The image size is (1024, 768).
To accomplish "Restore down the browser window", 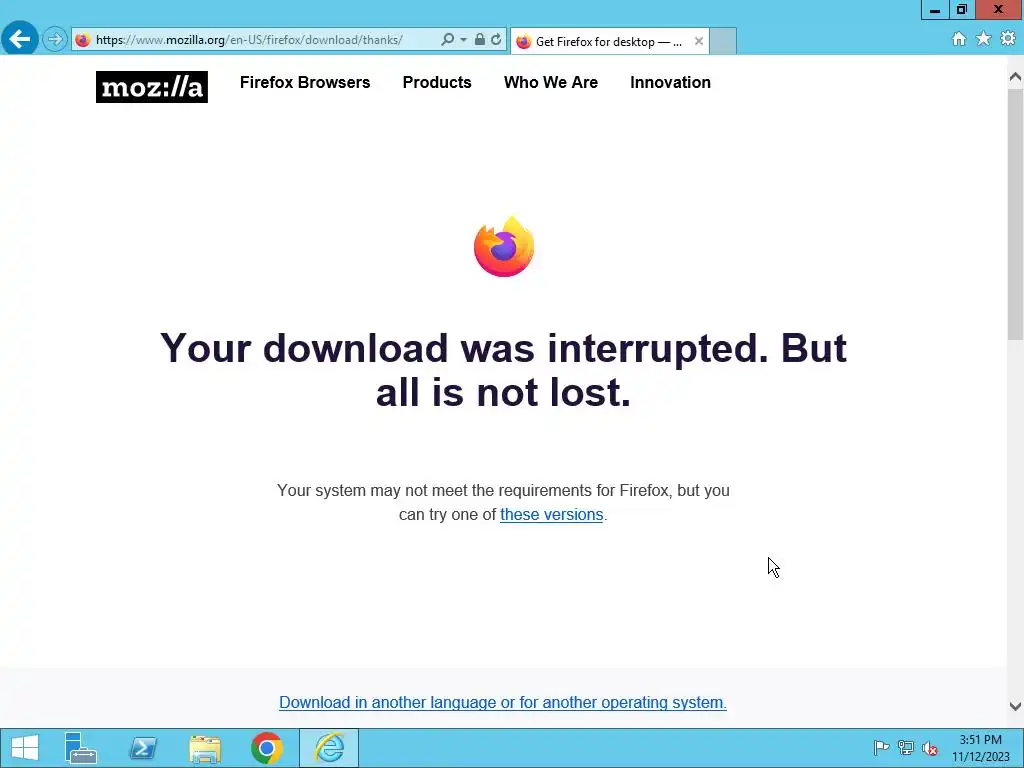I will [x=961, y=9].
